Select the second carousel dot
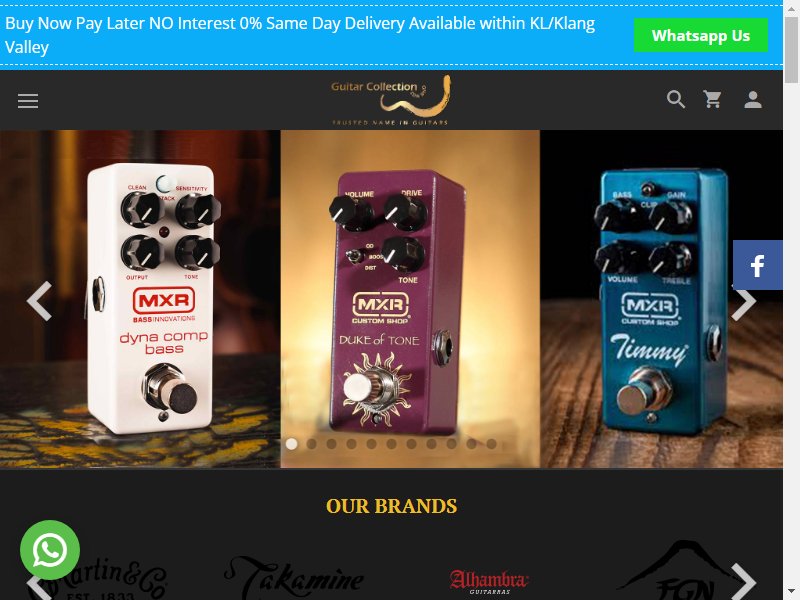800x600 pixels. point(311,444)
